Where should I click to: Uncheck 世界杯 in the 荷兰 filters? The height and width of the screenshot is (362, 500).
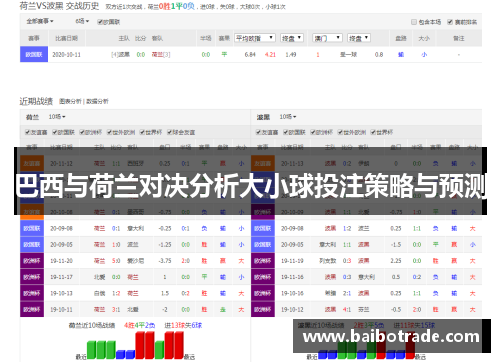(x=142, y=132)
